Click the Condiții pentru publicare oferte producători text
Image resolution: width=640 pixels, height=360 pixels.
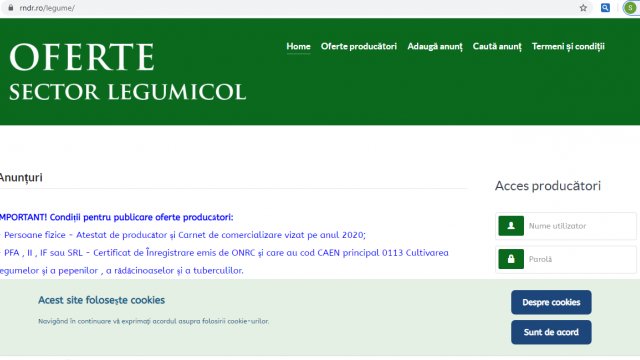tap(142, 217)
